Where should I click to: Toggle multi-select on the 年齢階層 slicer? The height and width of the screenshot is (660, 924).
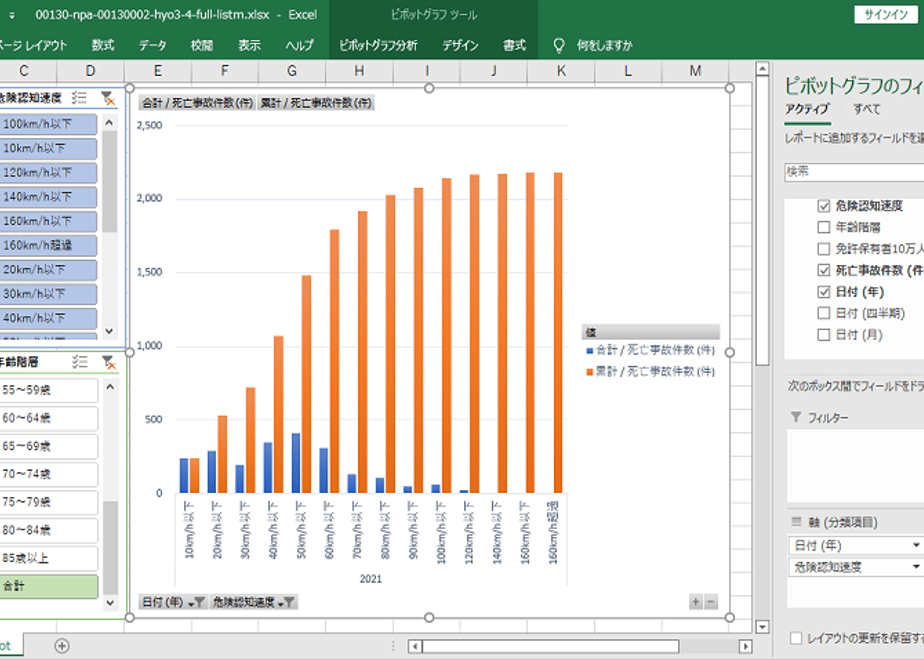[79, 362]
